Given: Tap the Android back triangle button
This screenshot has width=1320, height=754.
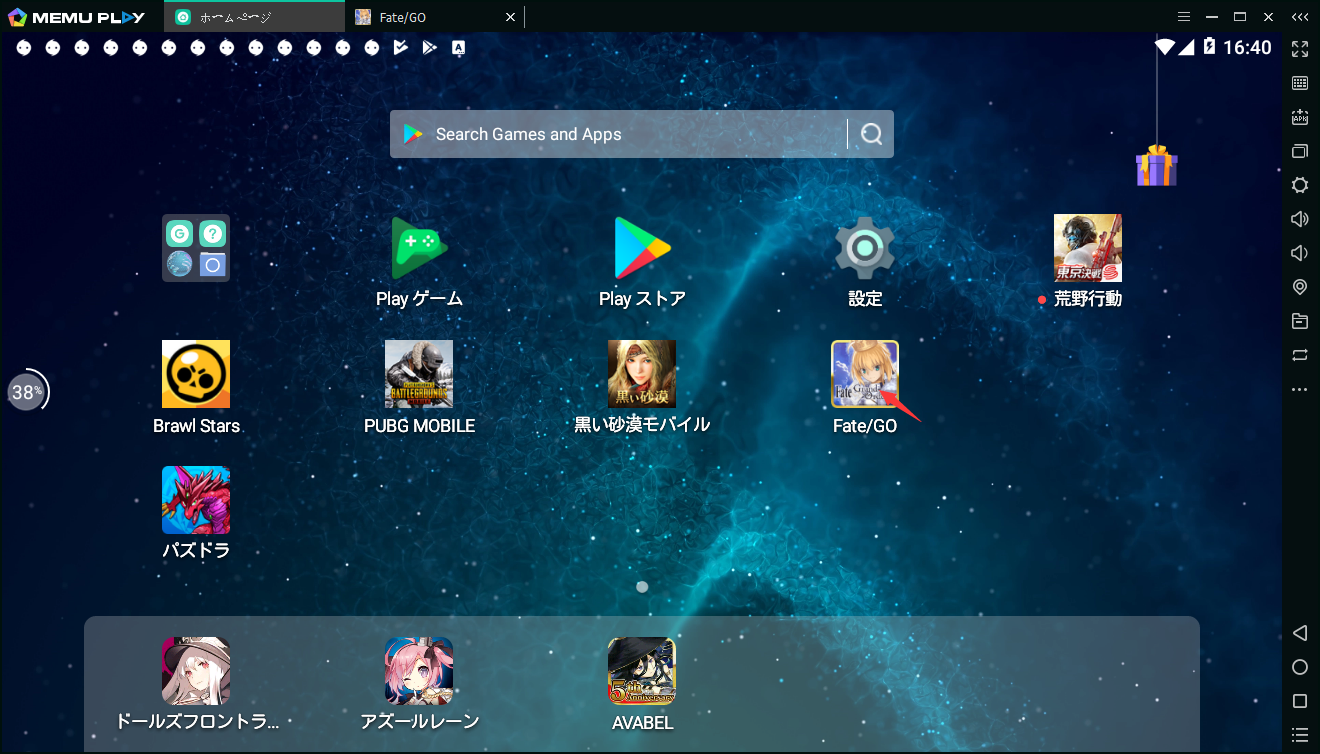Looking at the screenshot, I should tap(1300, 633).
